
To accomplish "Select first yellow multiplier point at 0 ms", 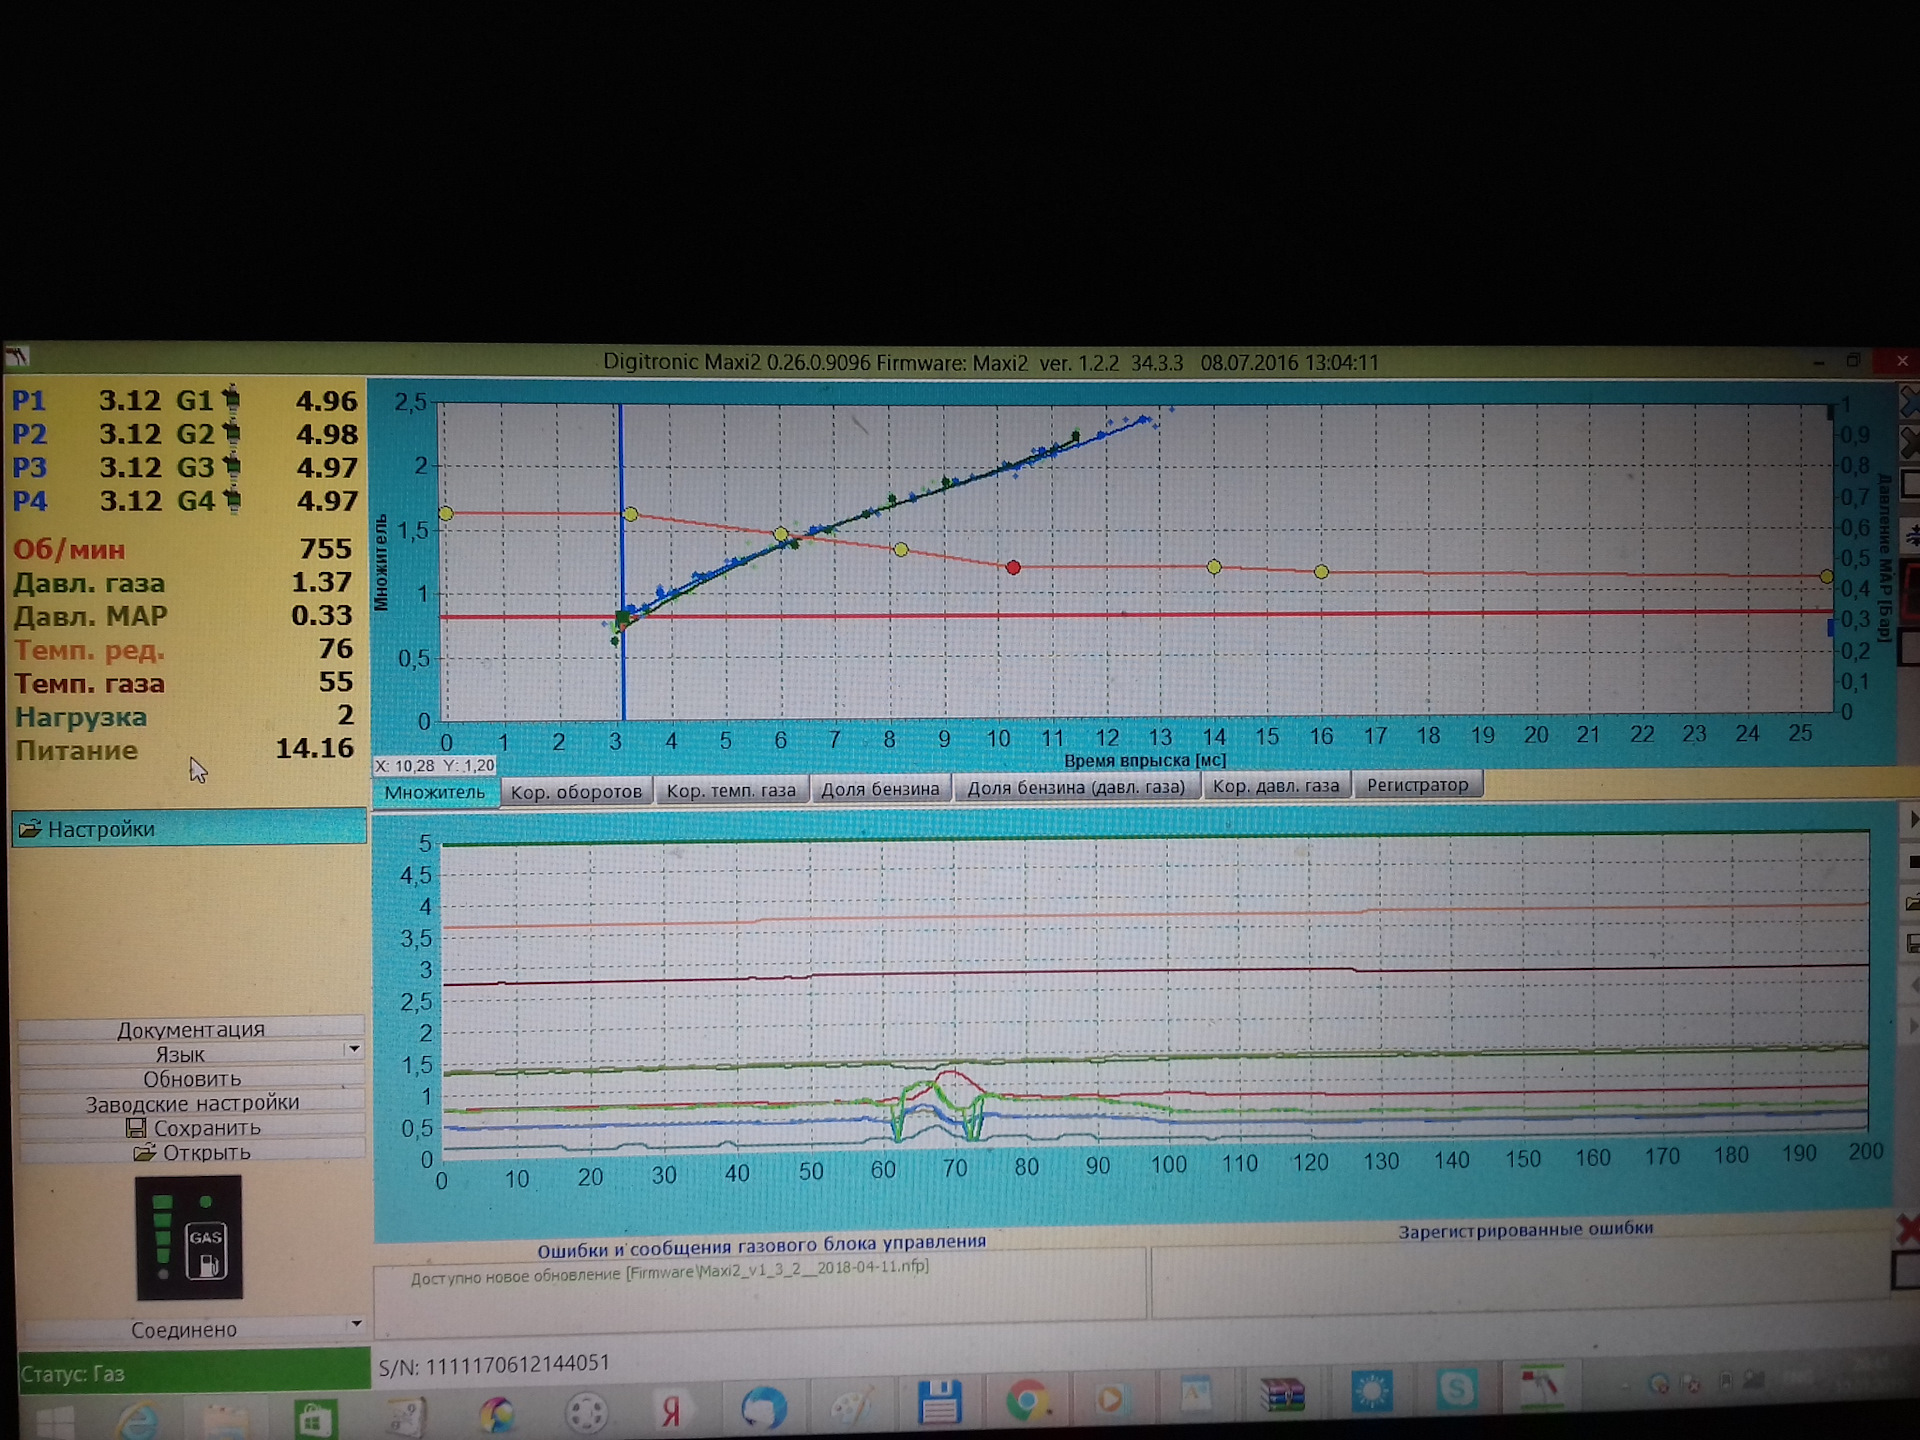I will 446,513.
